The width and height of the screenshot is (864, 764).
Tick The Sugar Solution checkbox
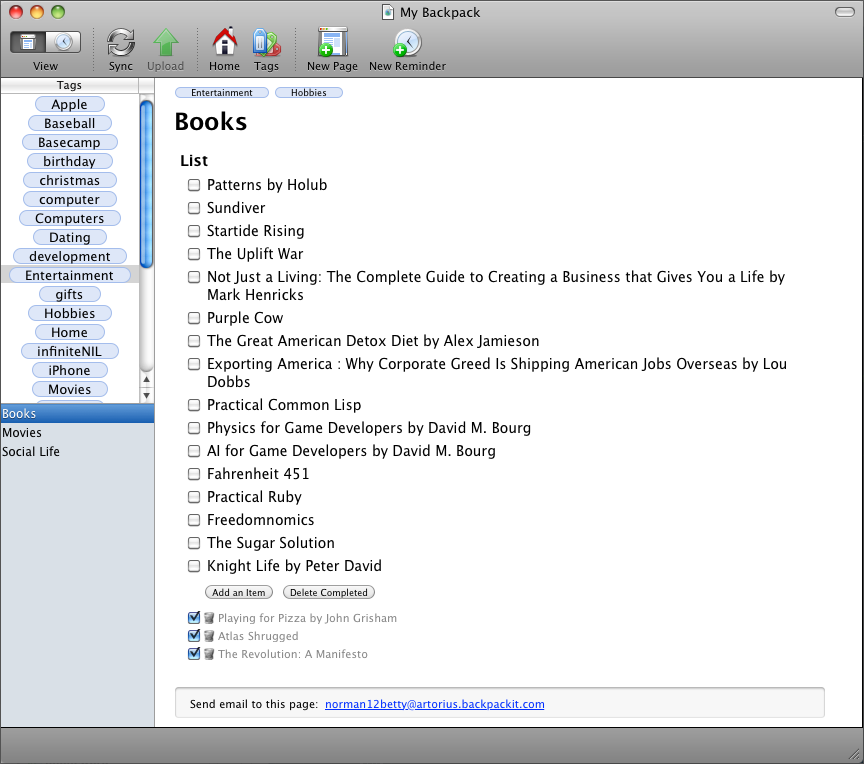point(194,543)
